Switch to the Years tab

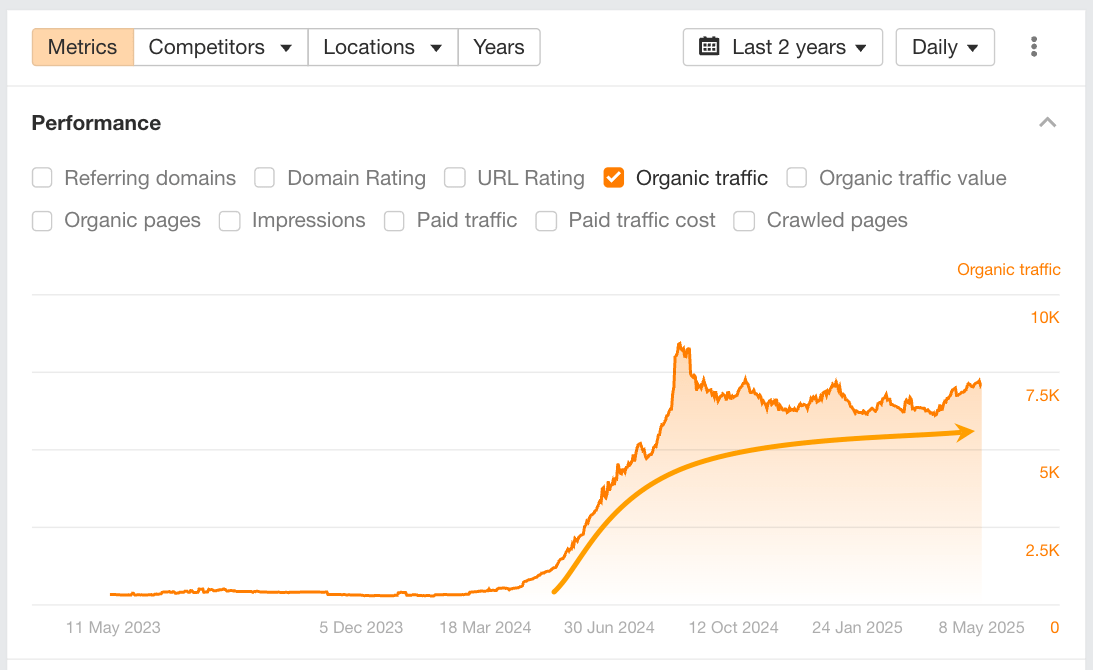click(x=498, y=47)
